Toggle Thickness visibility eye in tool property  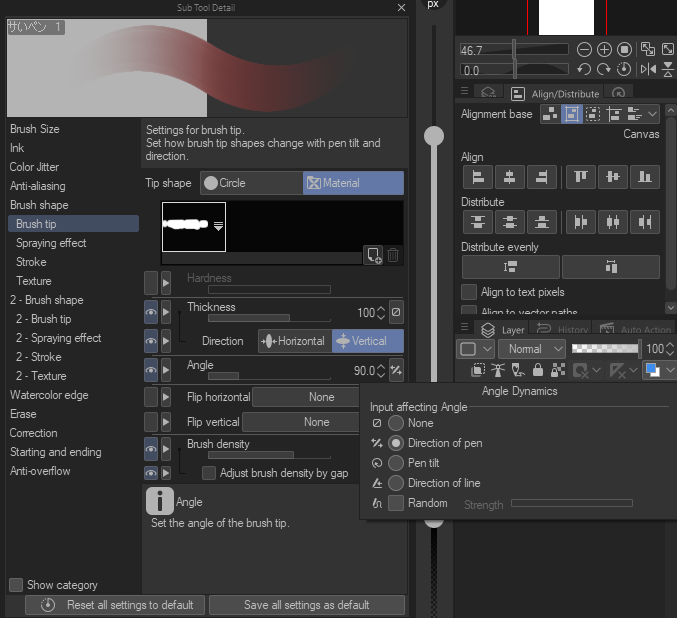point(151,312)
